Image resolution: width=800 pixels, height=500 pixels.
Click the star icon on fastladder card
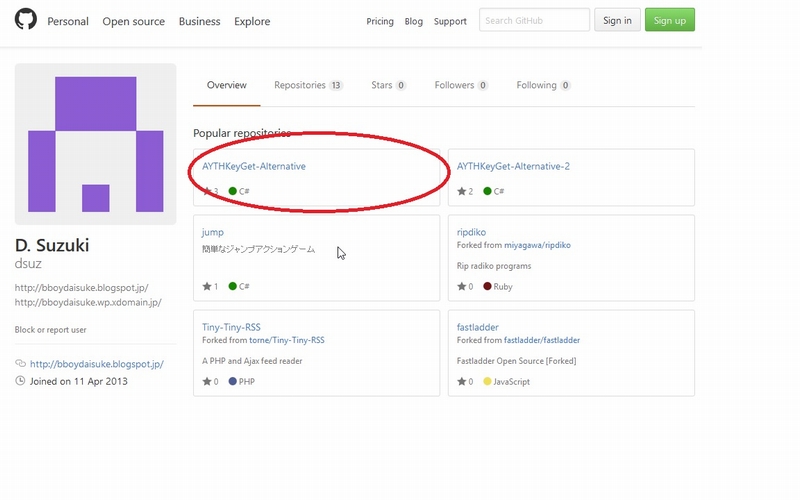click(461, 381)
